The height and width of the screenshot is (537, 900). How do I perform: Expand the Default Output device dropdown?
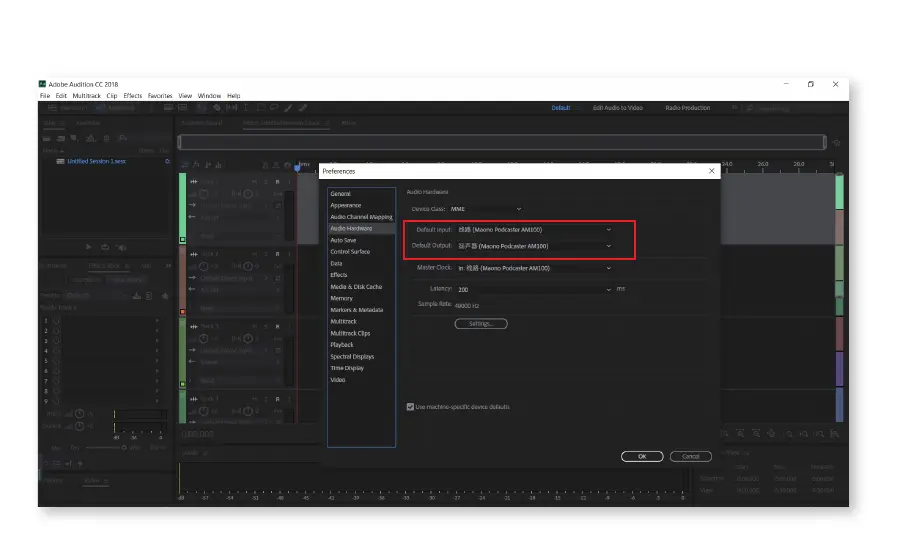608,246
